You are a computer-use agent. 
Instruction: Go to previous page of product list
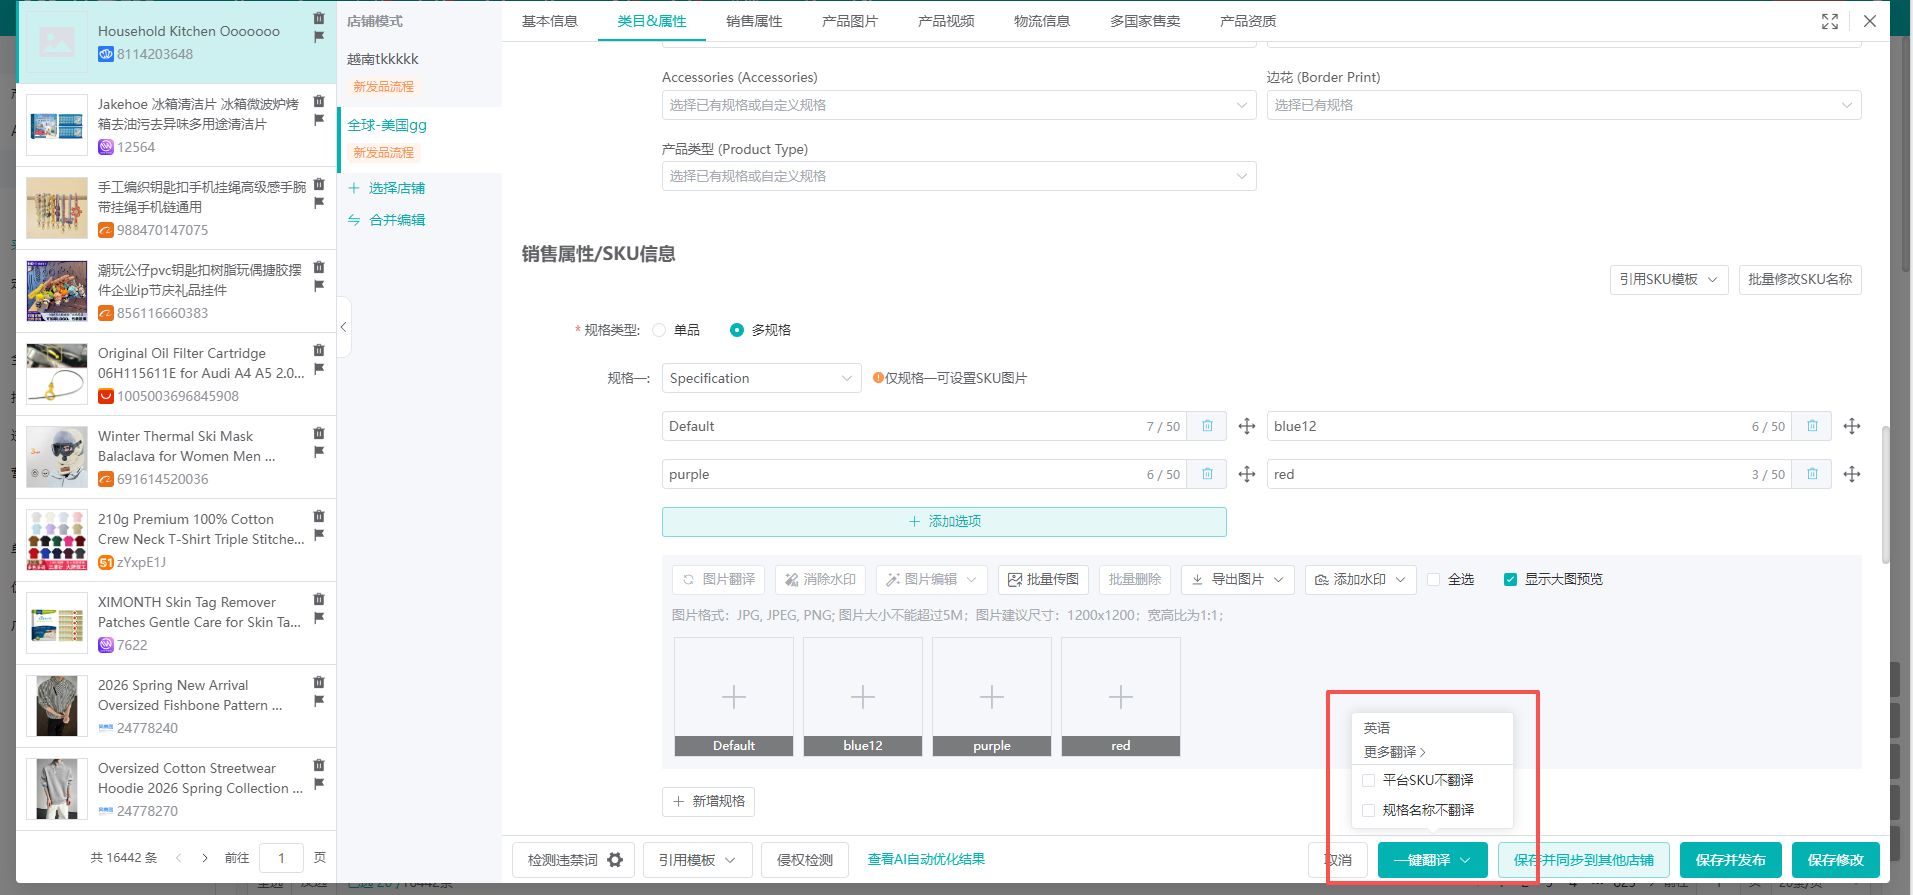click(179, 858)
